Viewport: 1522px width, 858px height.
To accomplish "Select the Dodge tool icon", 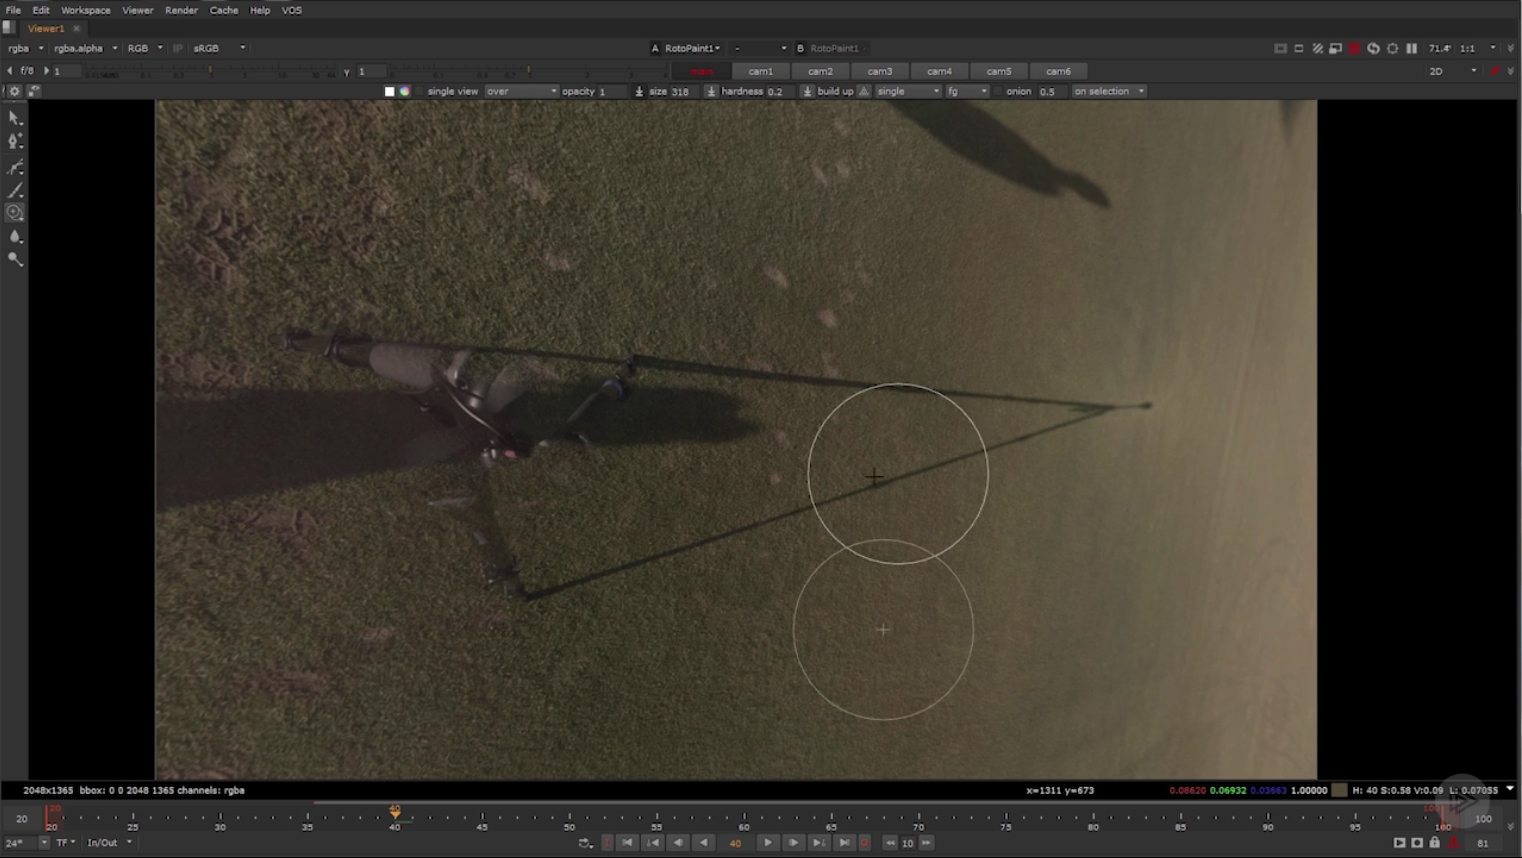I will 15,260.
